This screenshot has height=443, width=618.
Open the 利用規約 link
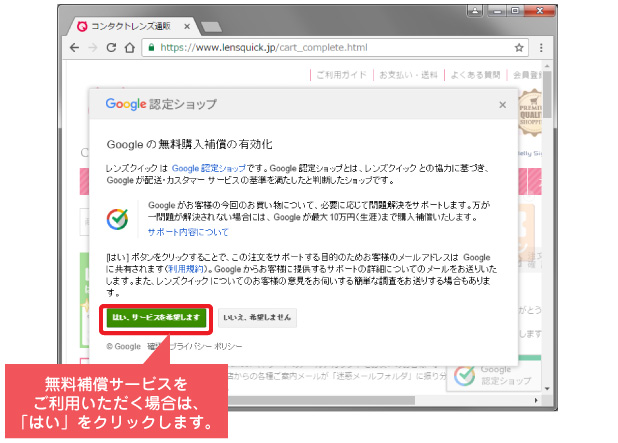click(186, 269)
